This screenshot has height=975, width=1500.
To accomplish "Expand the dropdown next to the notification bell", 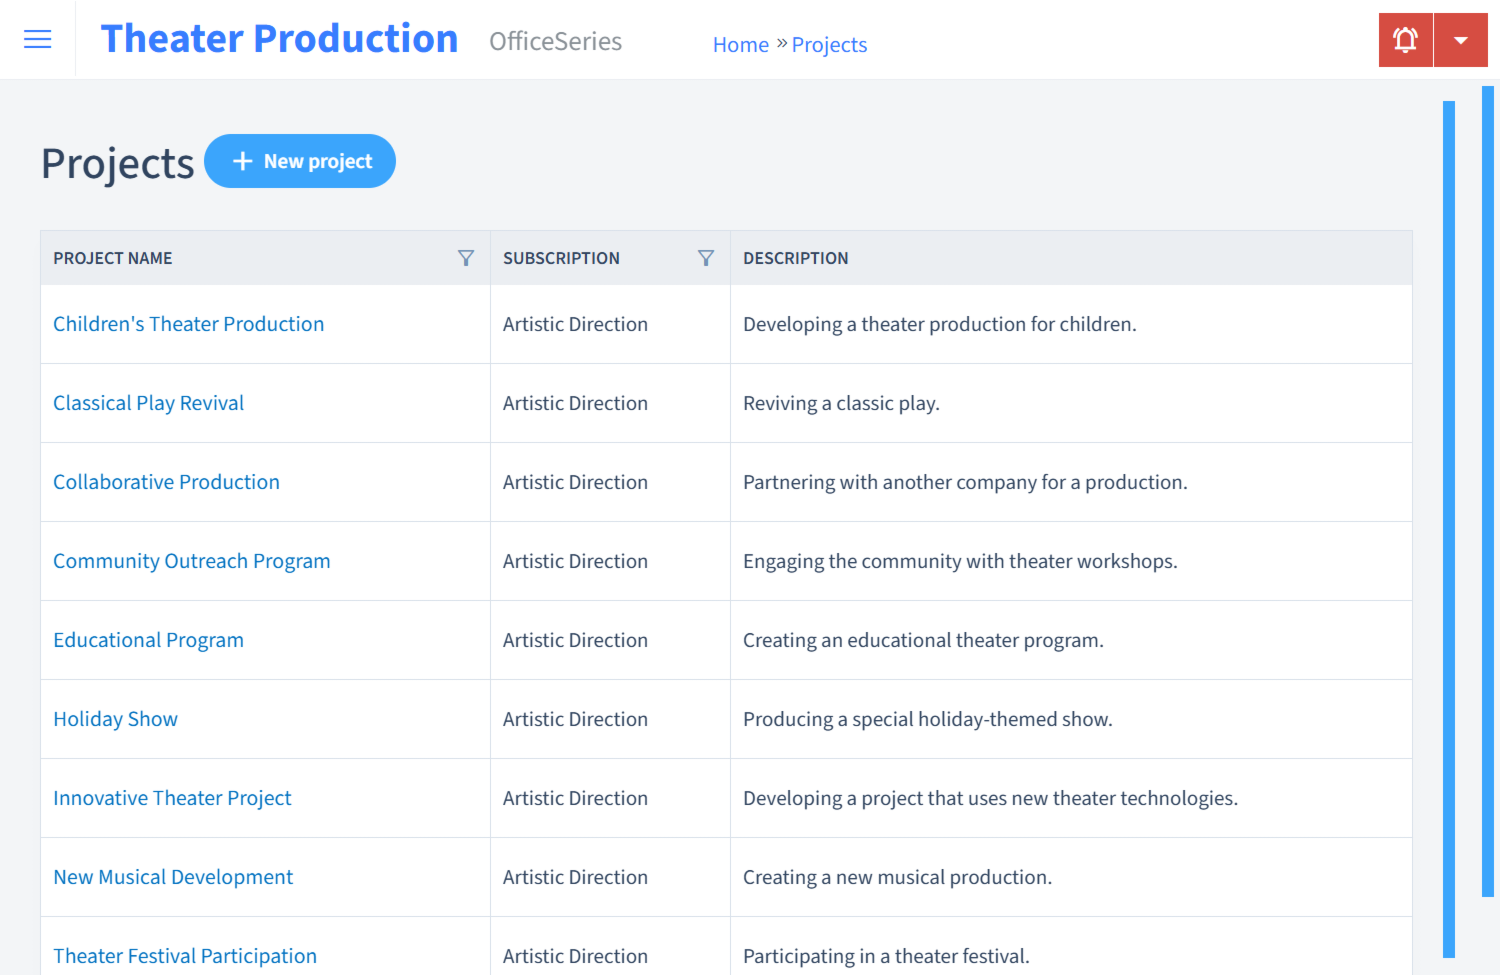I will point(1461,39).
